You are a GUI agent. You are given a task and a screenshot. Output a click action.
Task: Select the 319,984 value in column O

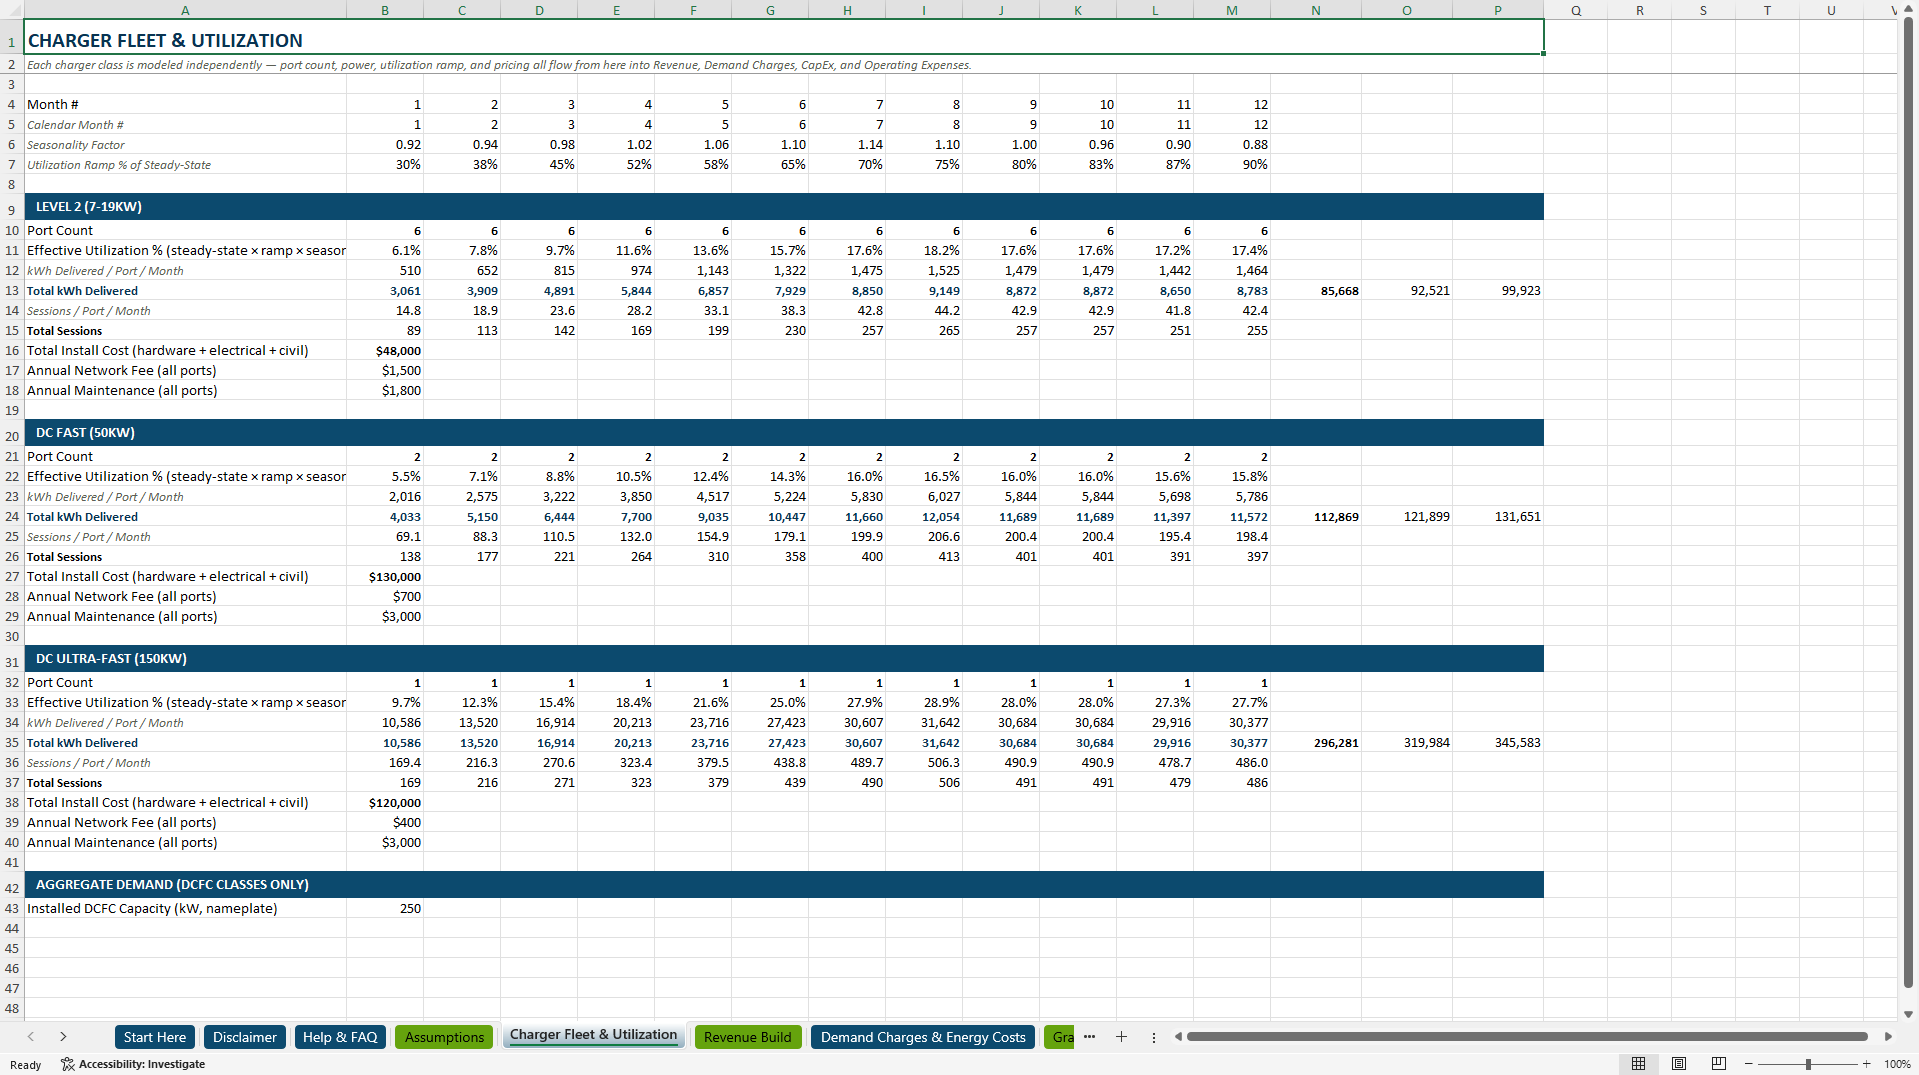point(1407,743)
